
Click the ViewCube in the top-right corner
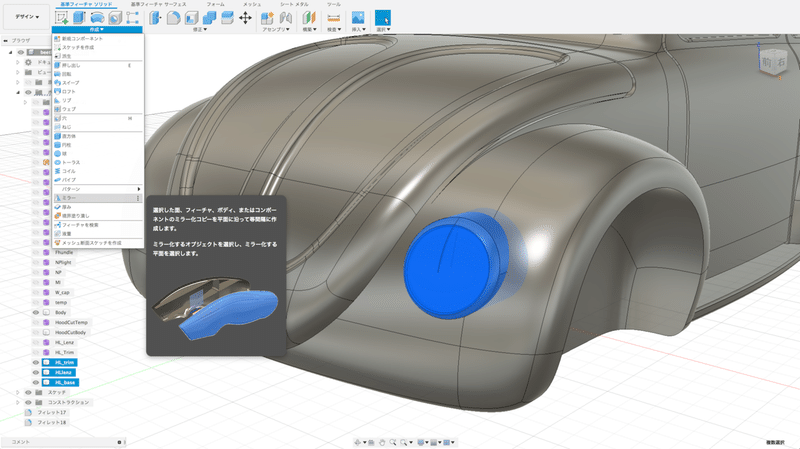click(771, 62)
